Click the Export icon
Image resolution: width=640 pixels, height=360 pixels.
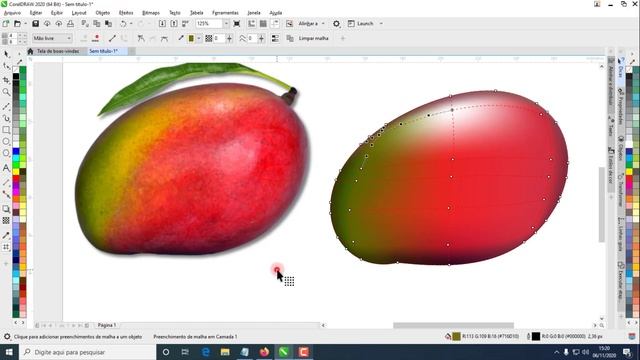tap(174, 24)
